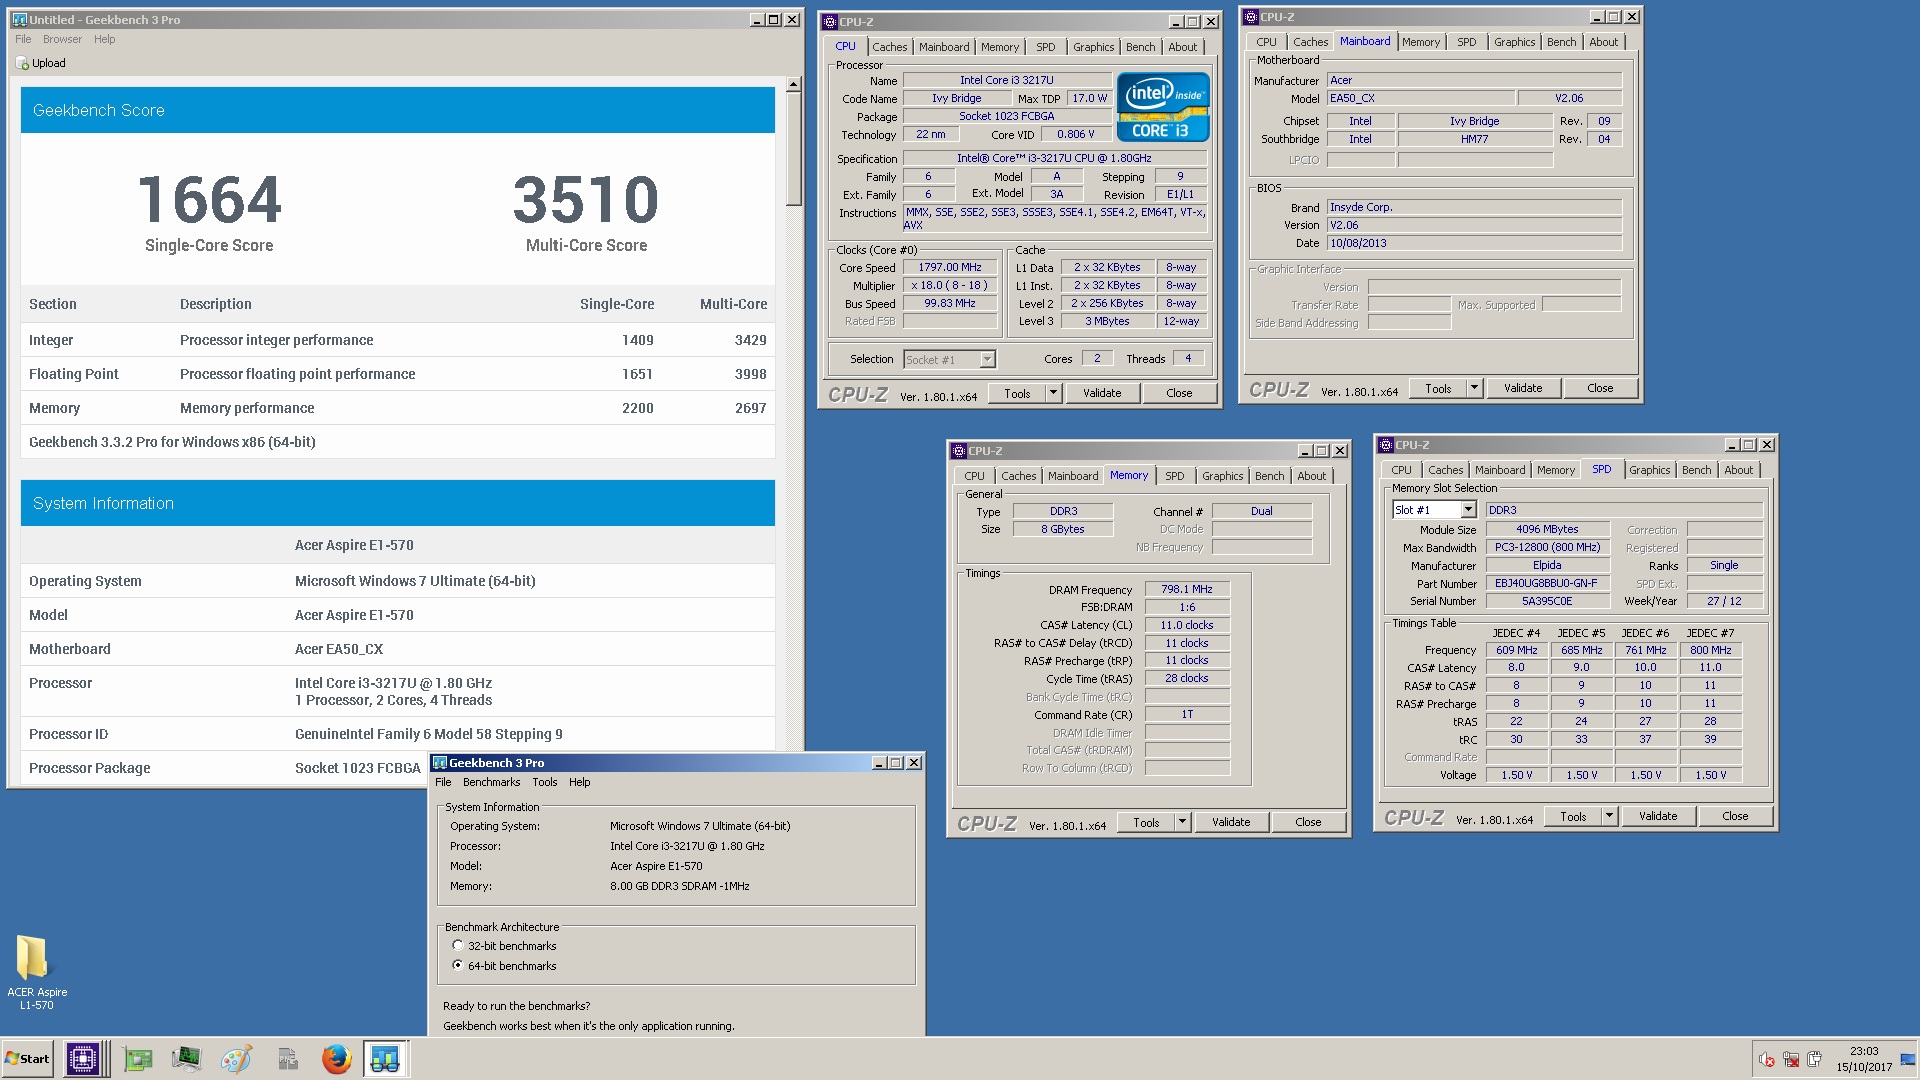The height and width of the screenshot is (1080, 1920).
Task: Expand Tools arrow in CPU-Z CPU window
Action: click(1053, 394)
